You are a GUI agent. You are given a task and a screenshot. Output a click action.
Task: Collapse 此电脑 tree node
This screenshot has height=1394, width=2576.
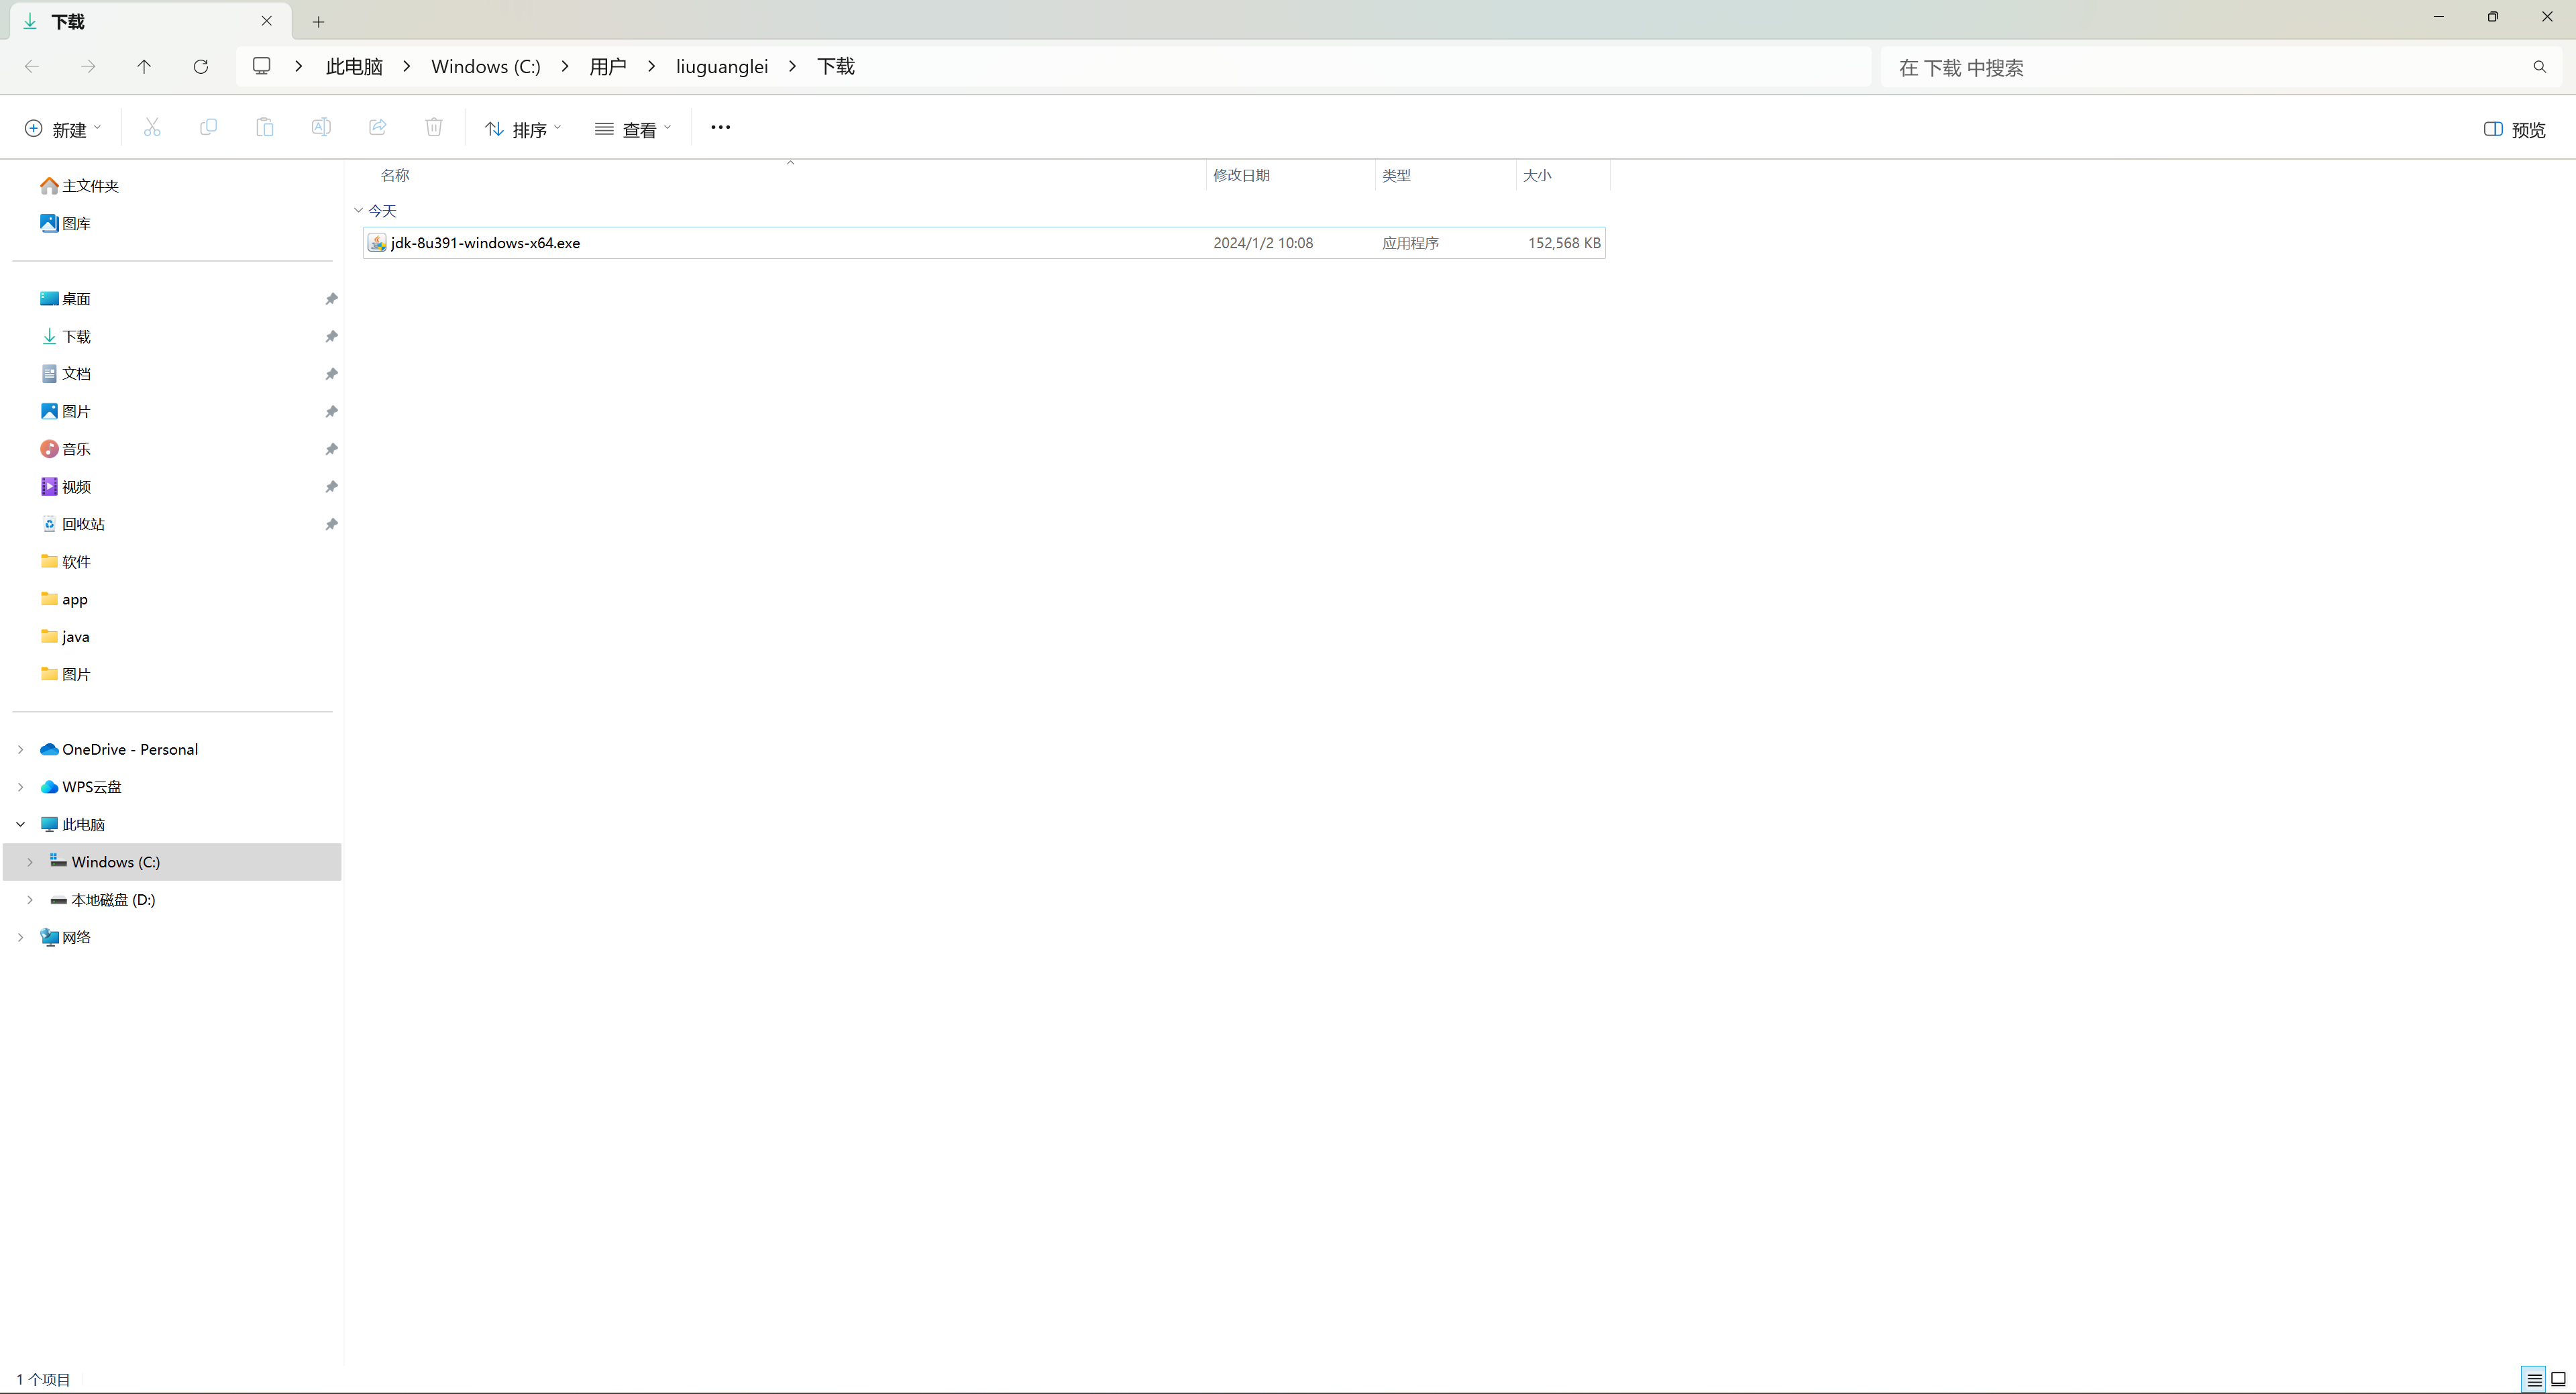coord(20,824)
